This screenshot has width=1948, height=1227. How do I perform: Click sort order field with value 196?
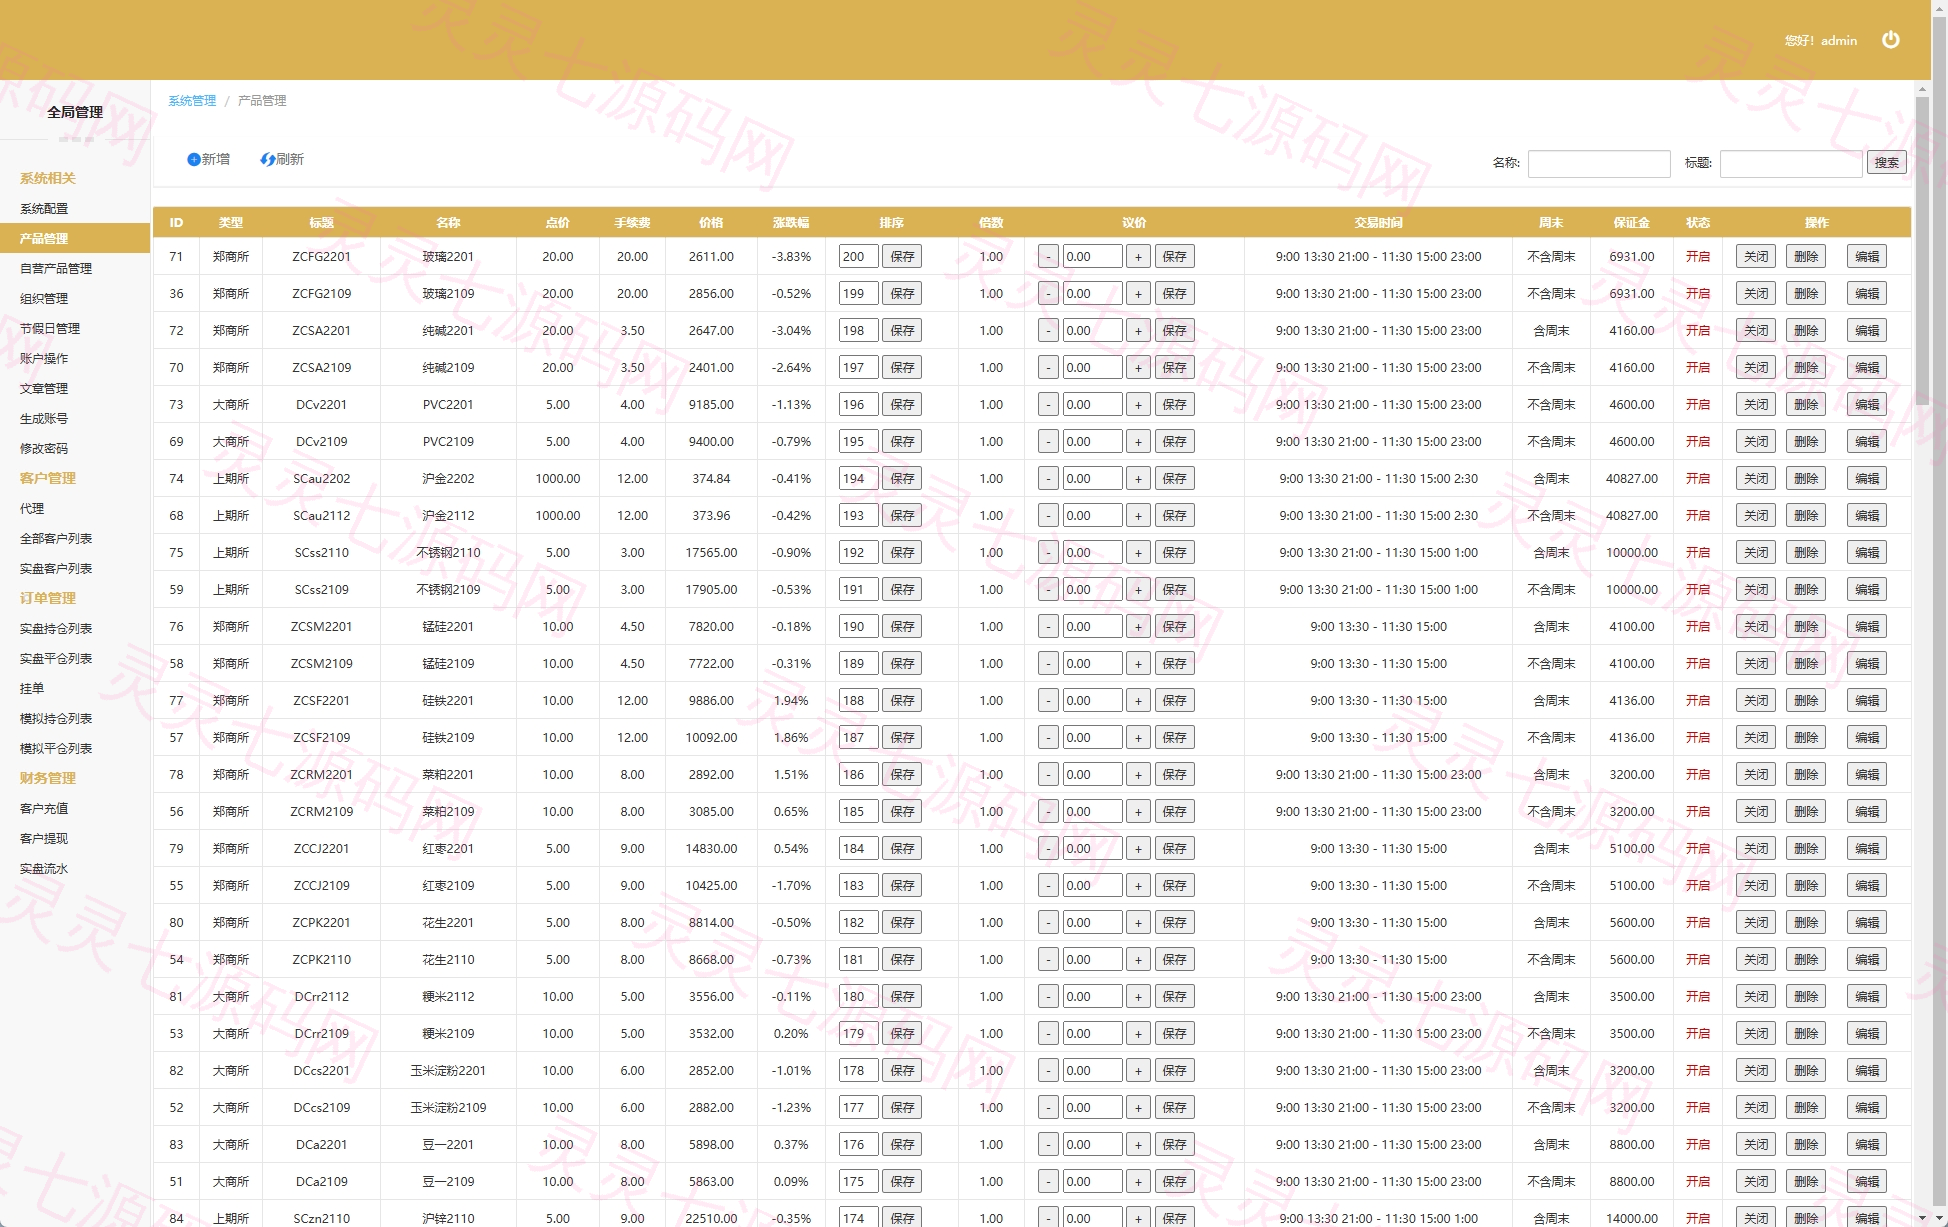click(x=858, y=405)
